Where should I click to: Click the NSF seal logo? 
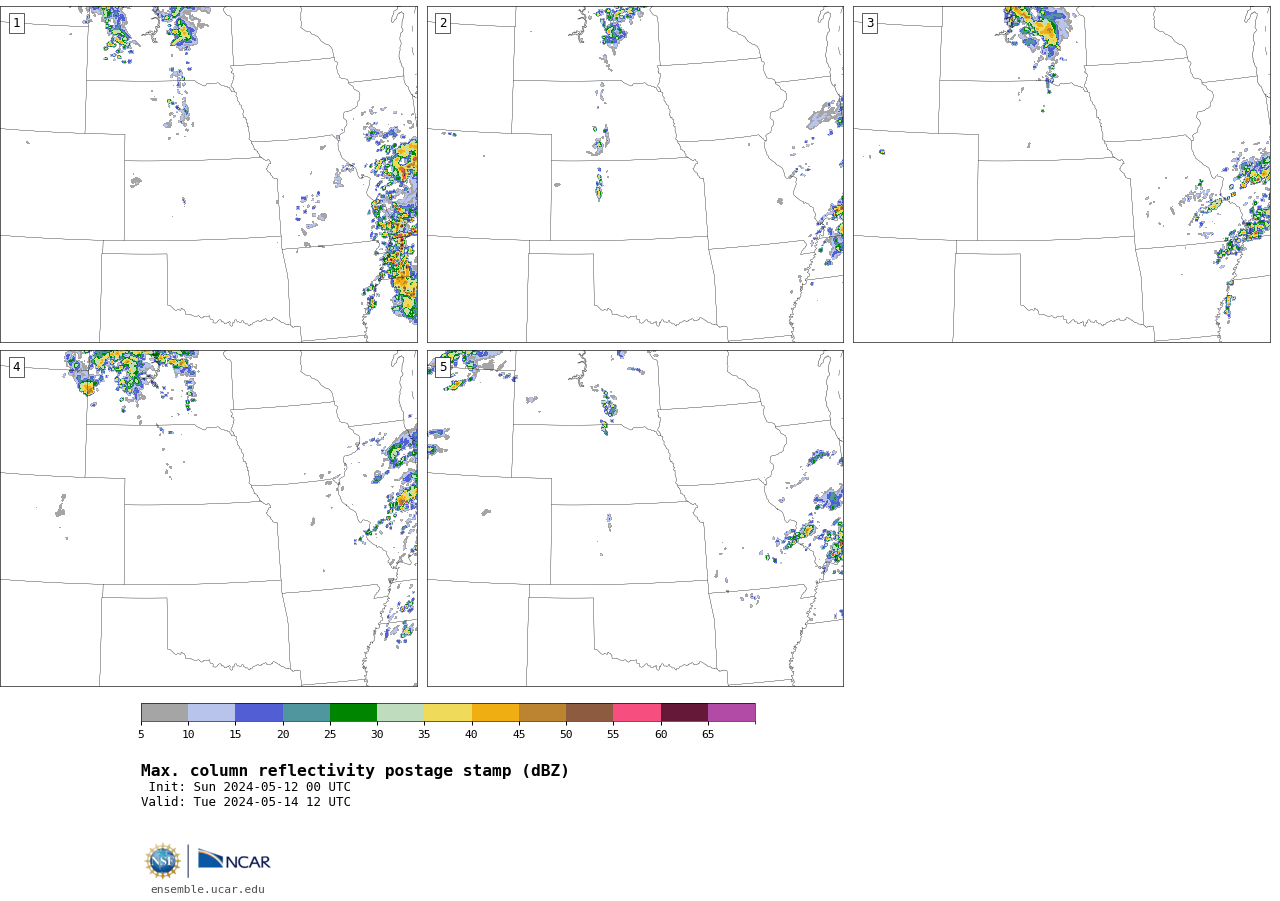pyautogui.click(x=163, y=861)
